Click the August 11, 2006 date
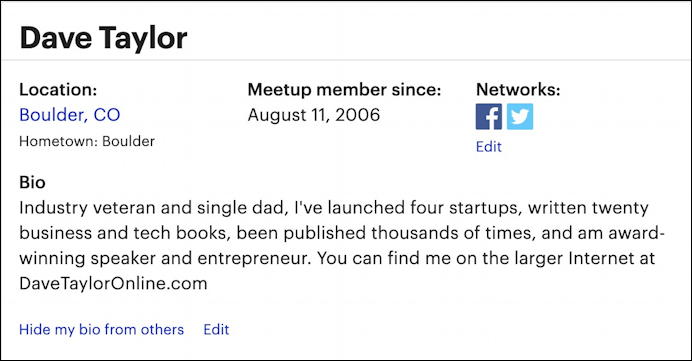692x361 pixels. click(314, 115)
